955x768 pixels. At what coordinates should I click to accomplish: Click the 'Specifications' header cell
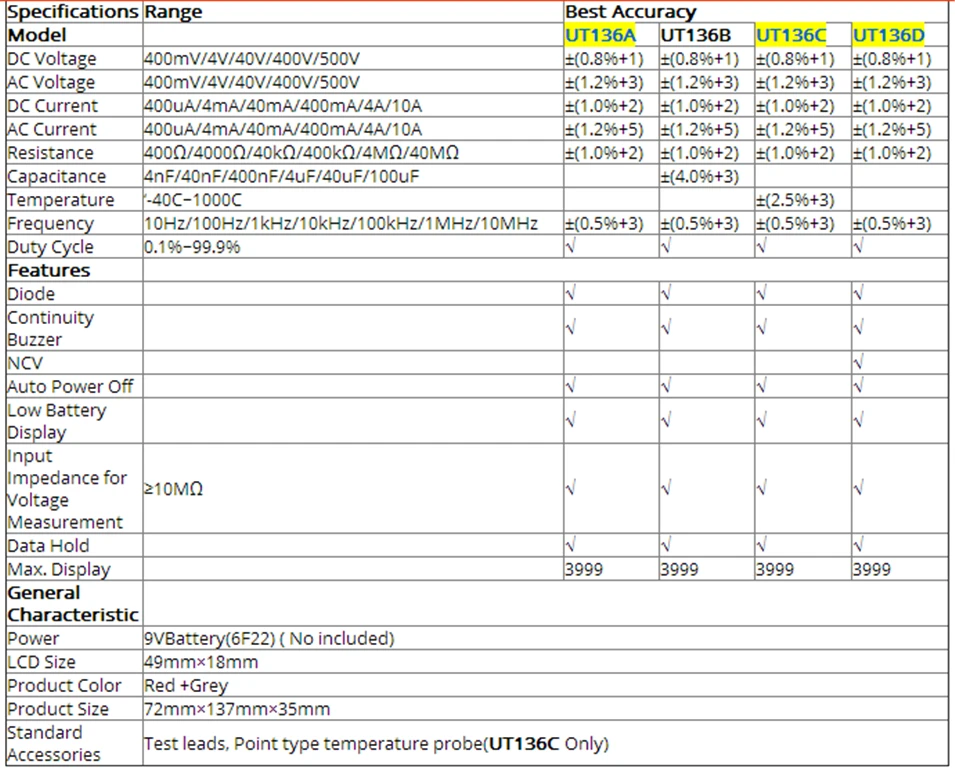pos(73,12)
